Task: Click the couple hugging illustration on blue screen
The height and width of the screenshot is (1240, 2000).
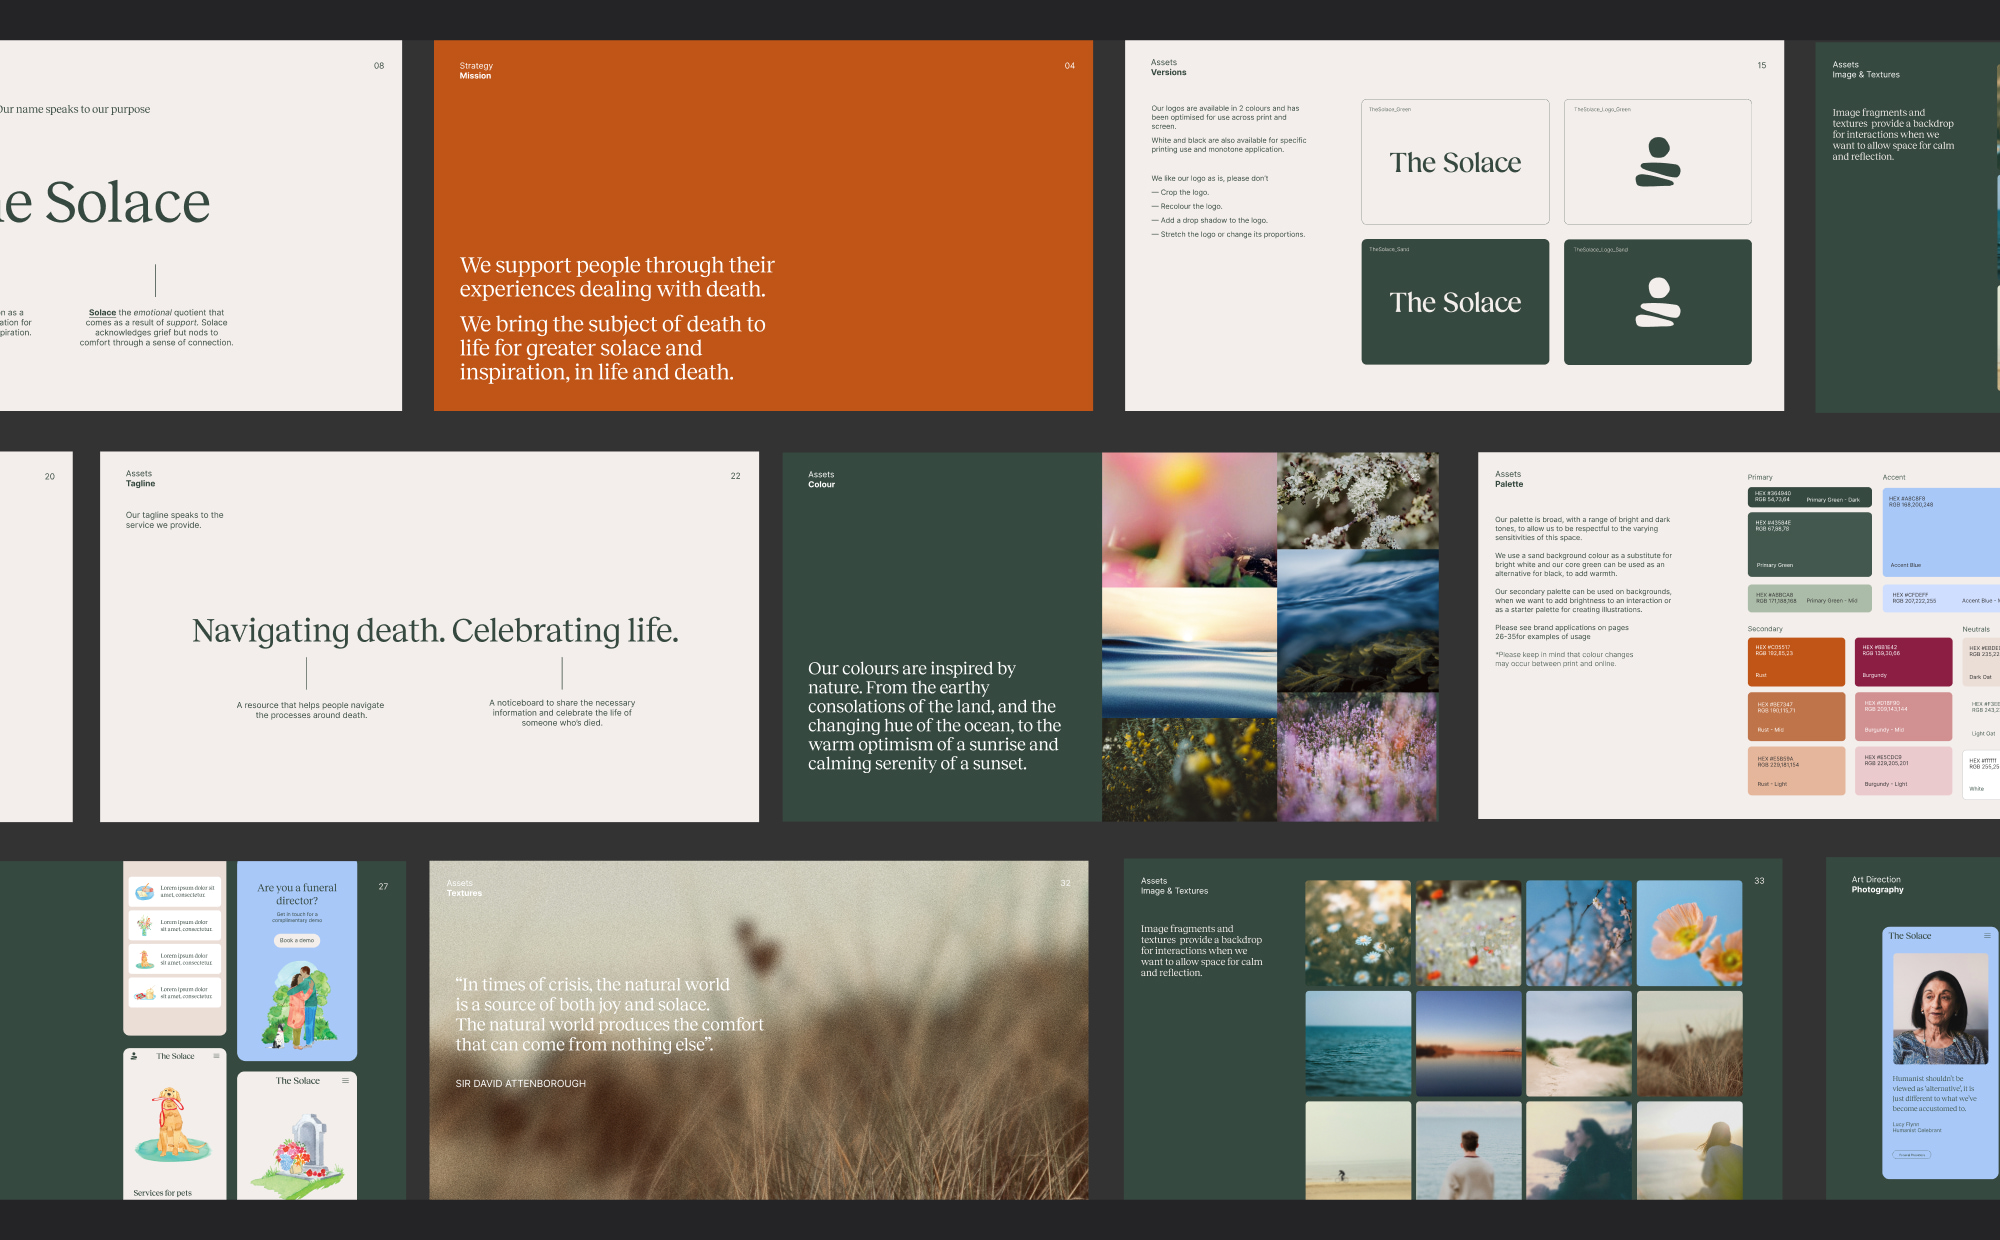Action: [x=299, y=1005]
